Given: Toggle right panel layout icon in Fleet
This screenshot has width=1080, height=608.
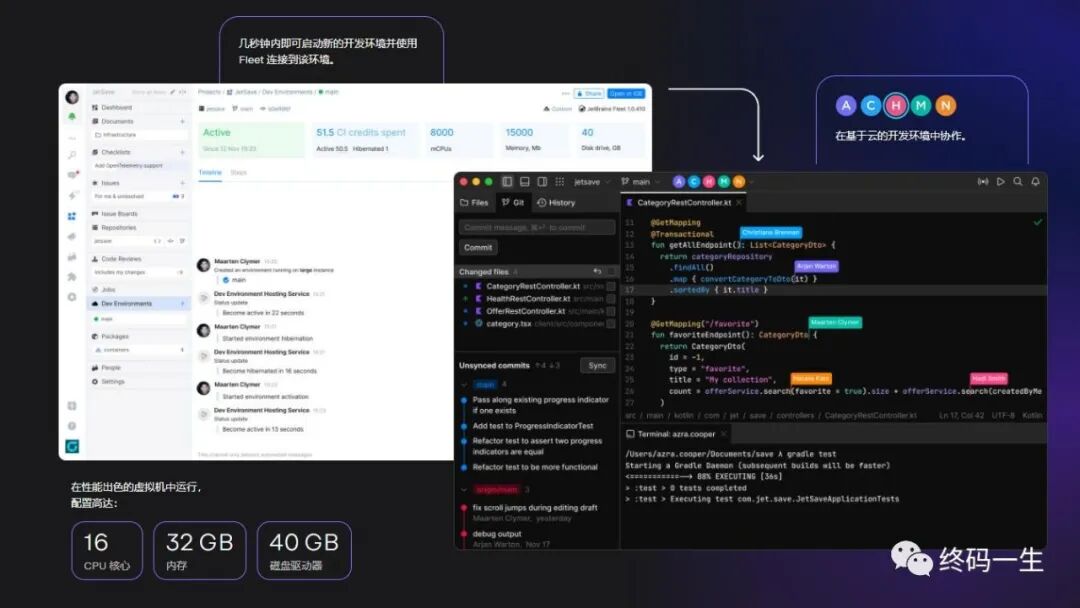Looking at the screenshot, I should pyautogui.click(x=542, y=182).
